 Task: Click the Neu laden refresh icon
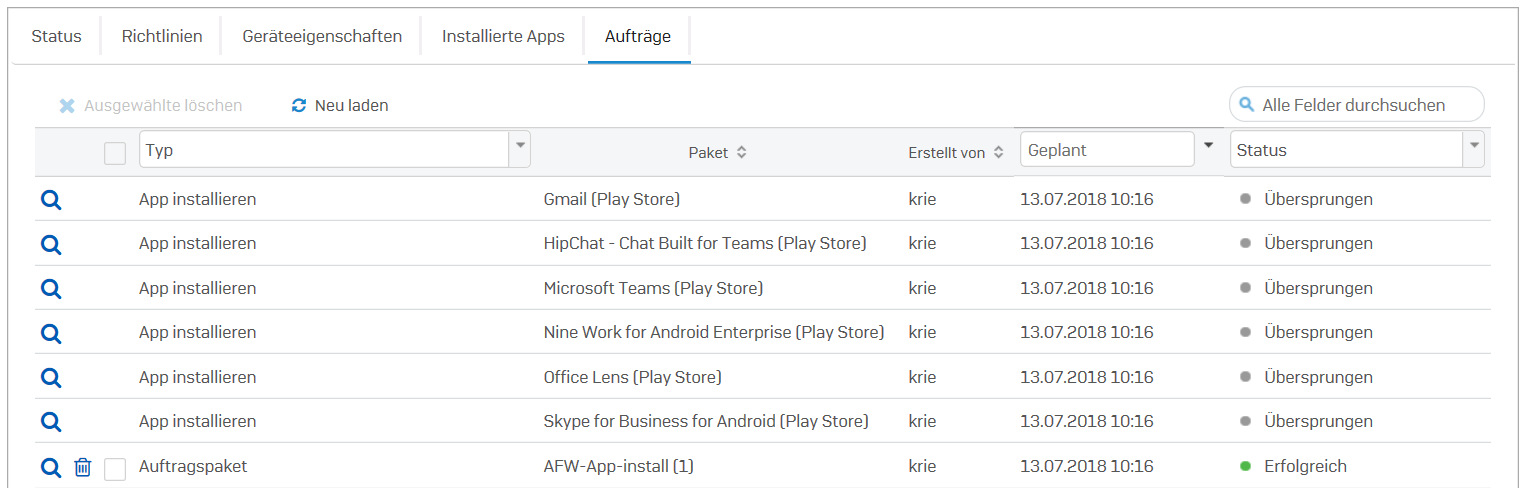[x=298, y=105]
